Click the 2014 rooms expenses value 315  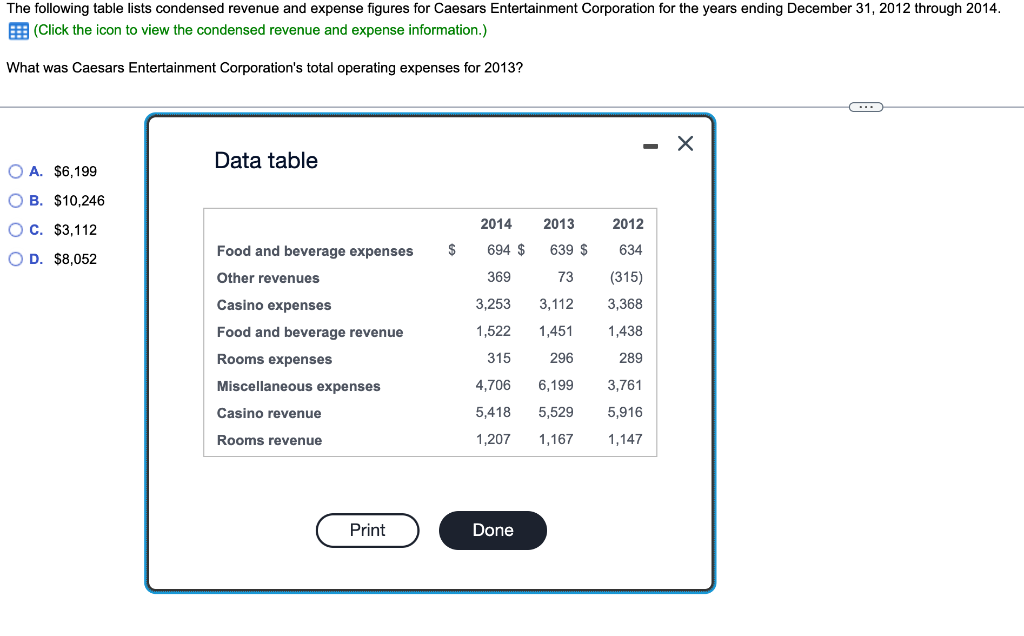tap(499, 358)
